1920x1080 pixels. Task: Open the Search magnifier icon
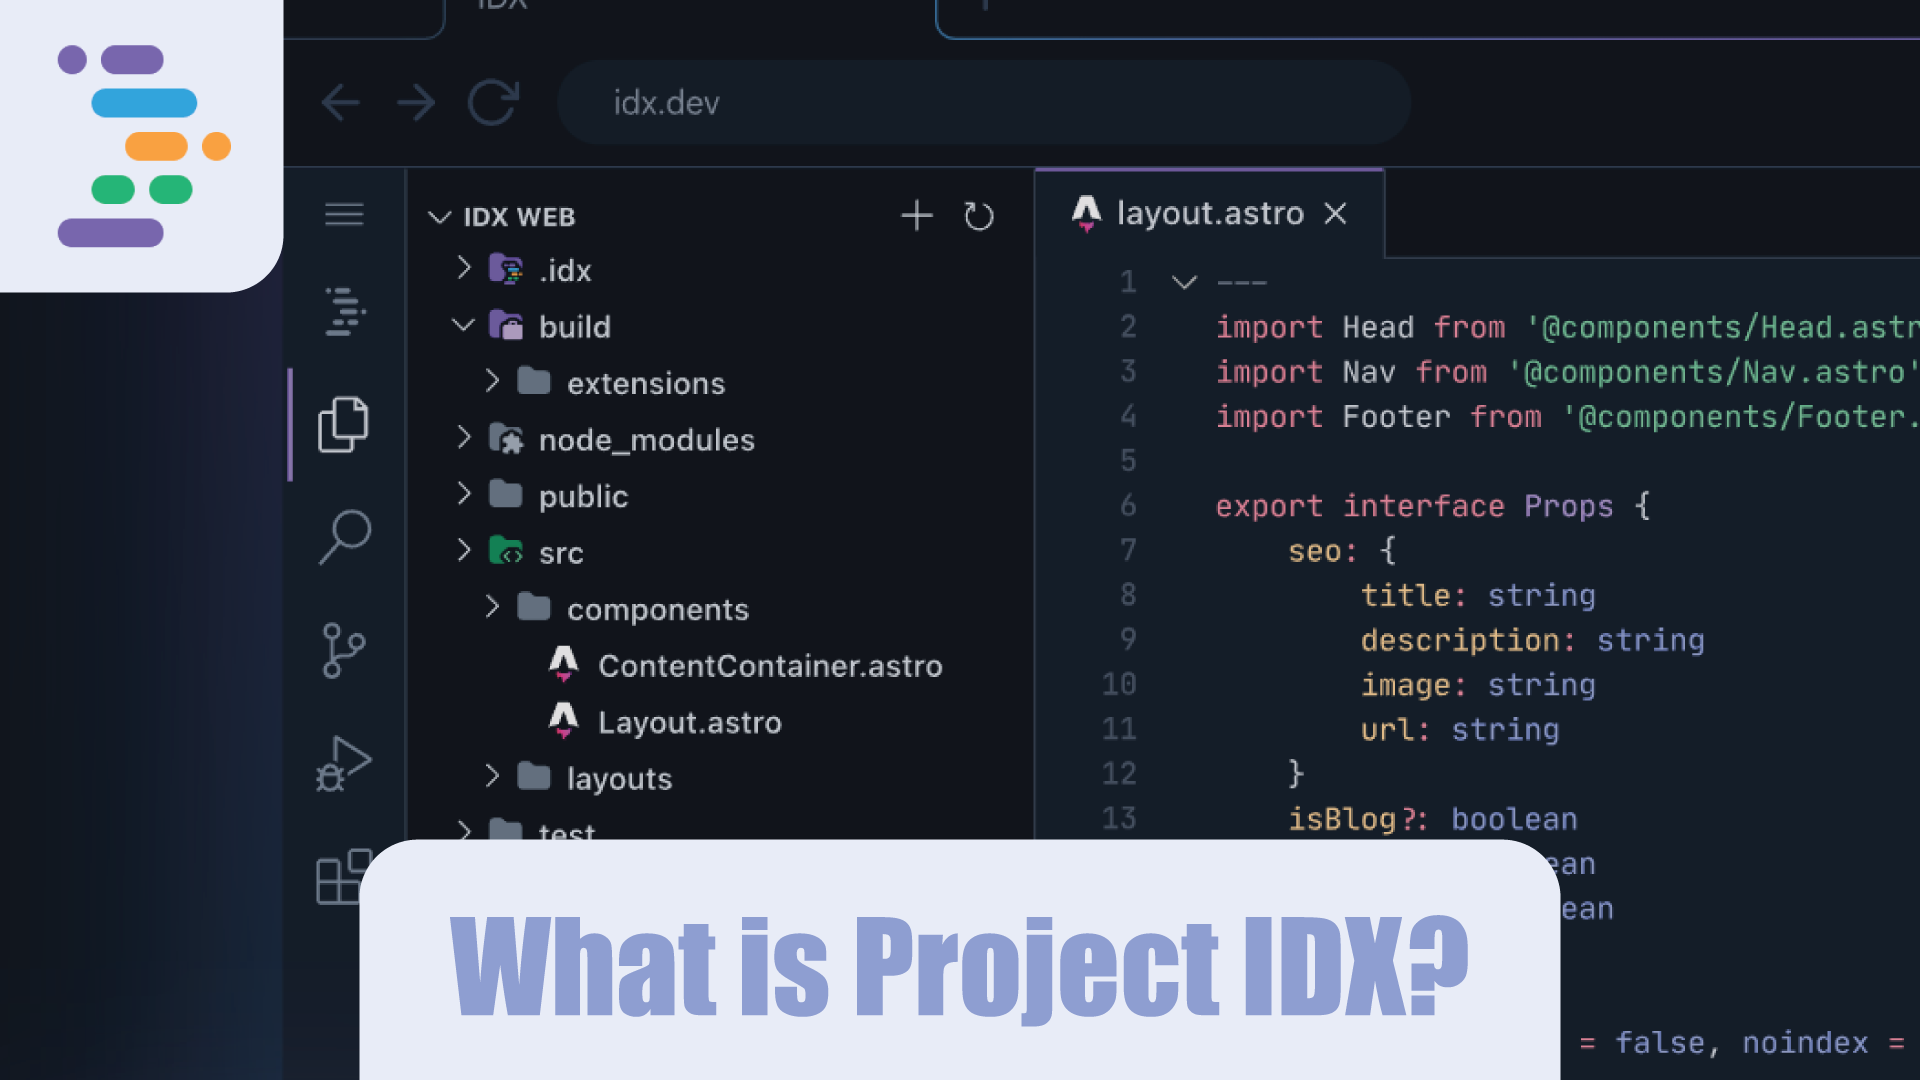coord(345,537)
